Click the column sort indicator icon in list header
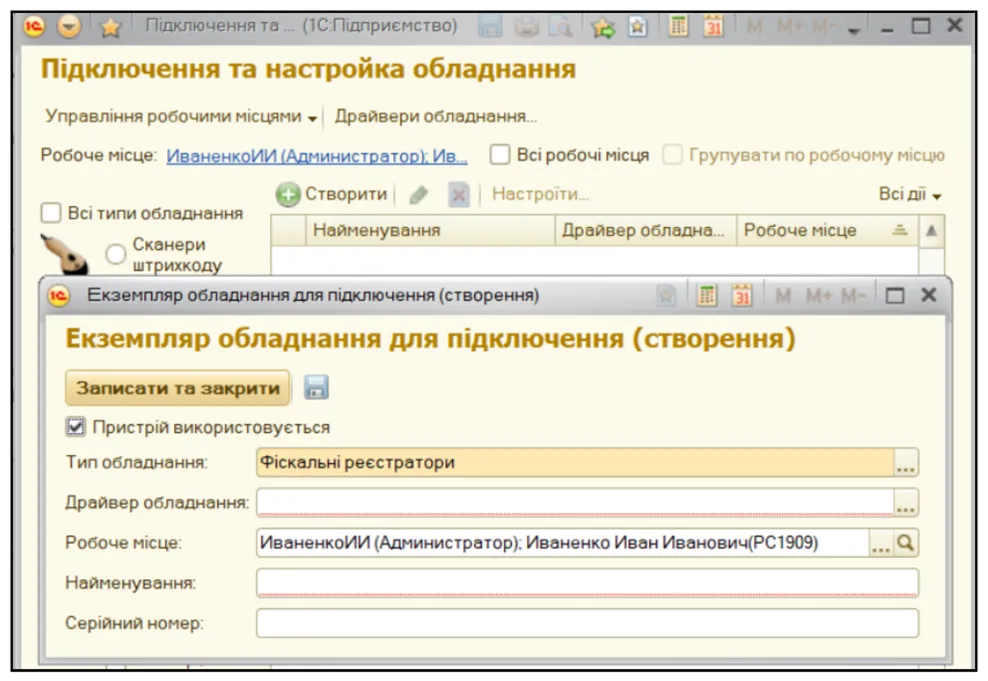Image resolution: width=988 pixels, height=681 pixels. [900, 231]
